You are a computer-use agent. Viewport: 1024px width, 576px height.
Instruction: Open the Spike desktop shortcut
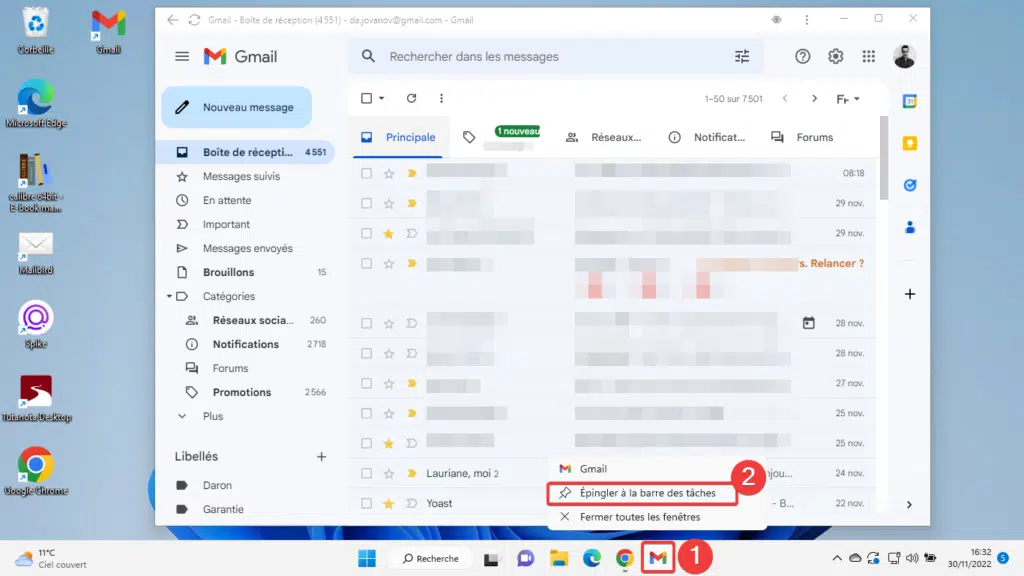[x=36, y=324]
